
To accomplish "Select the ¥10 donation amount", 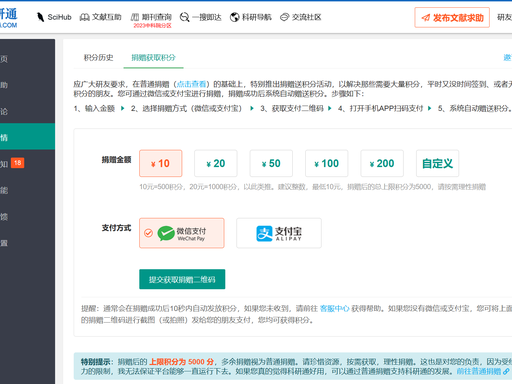I will tap(161, 163).
